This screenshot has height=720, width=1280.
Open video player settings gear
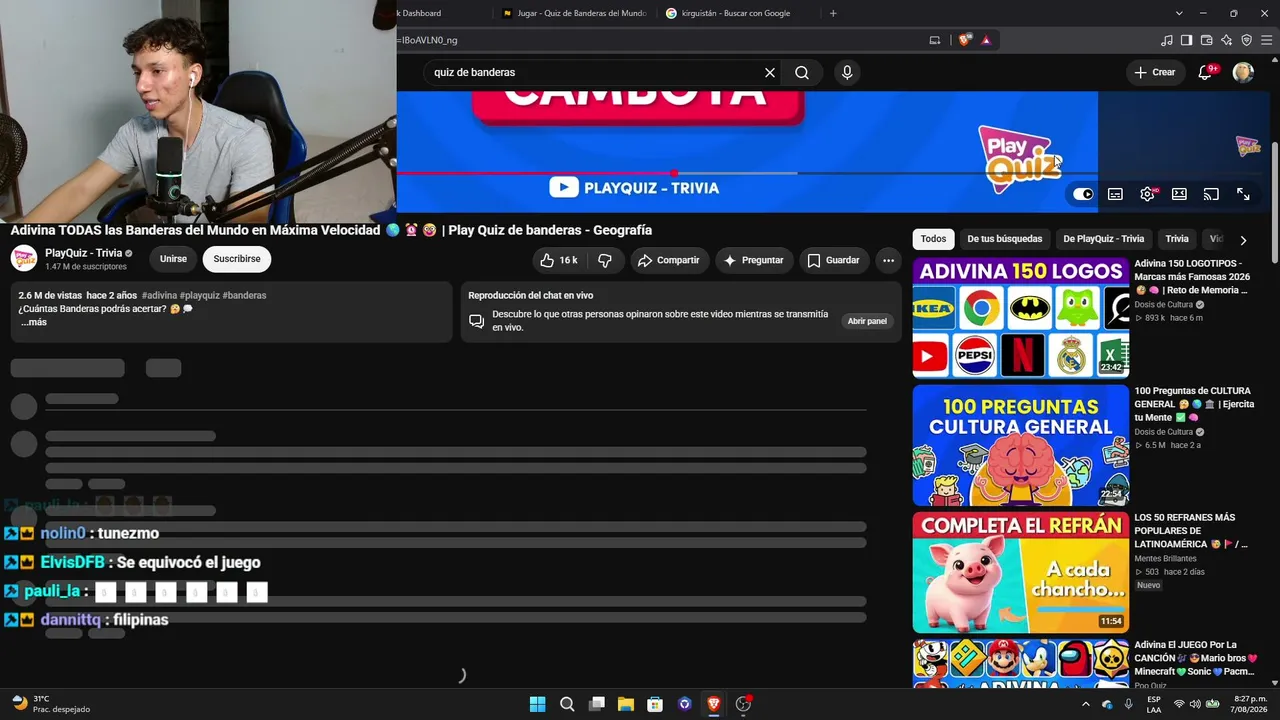(x=1147, y=194)
